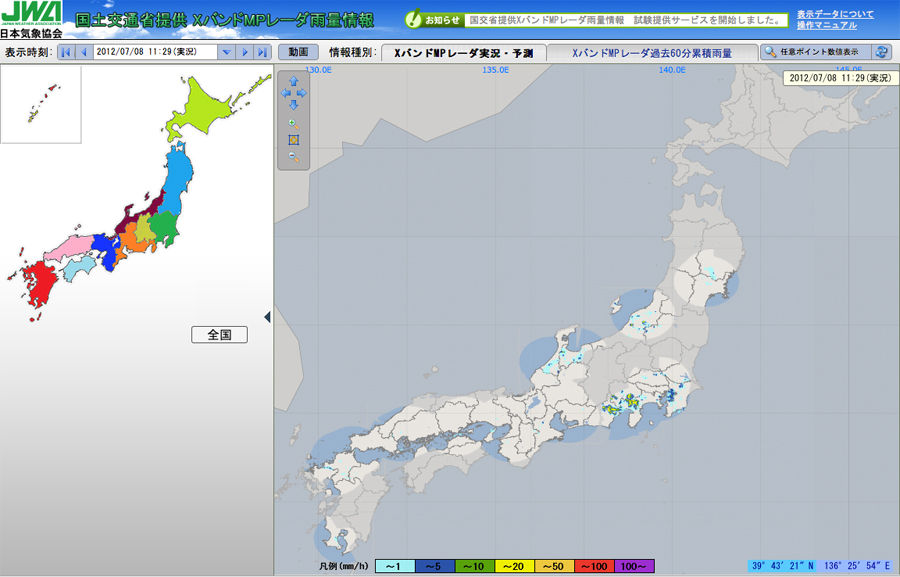Select the XバンドMPレーダ実況・予測 tab

click(x=463, y=53)
